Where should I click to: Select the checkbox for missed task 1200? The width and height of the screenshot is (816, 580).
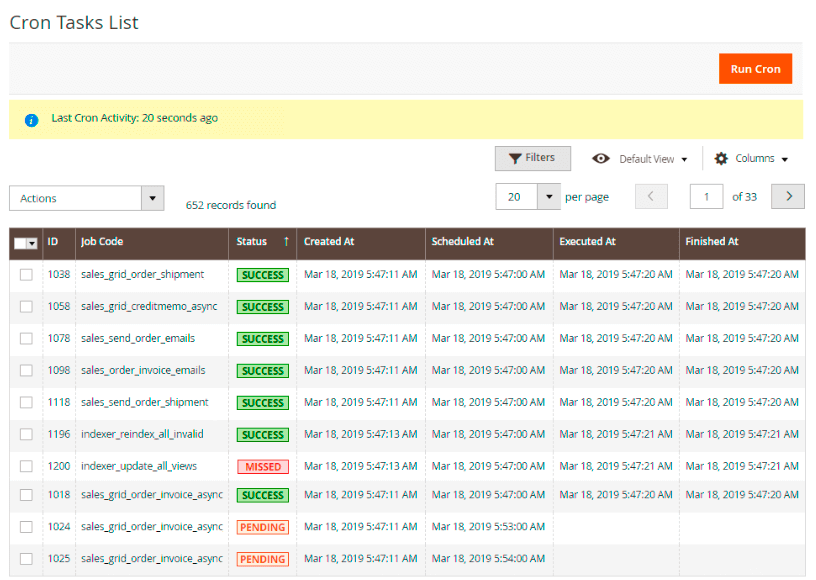(x=26, y=466)
